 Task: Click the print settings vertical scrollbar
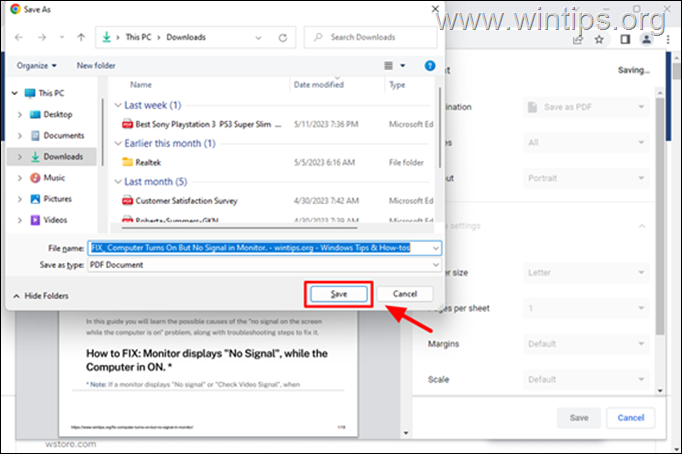point(660,216)
